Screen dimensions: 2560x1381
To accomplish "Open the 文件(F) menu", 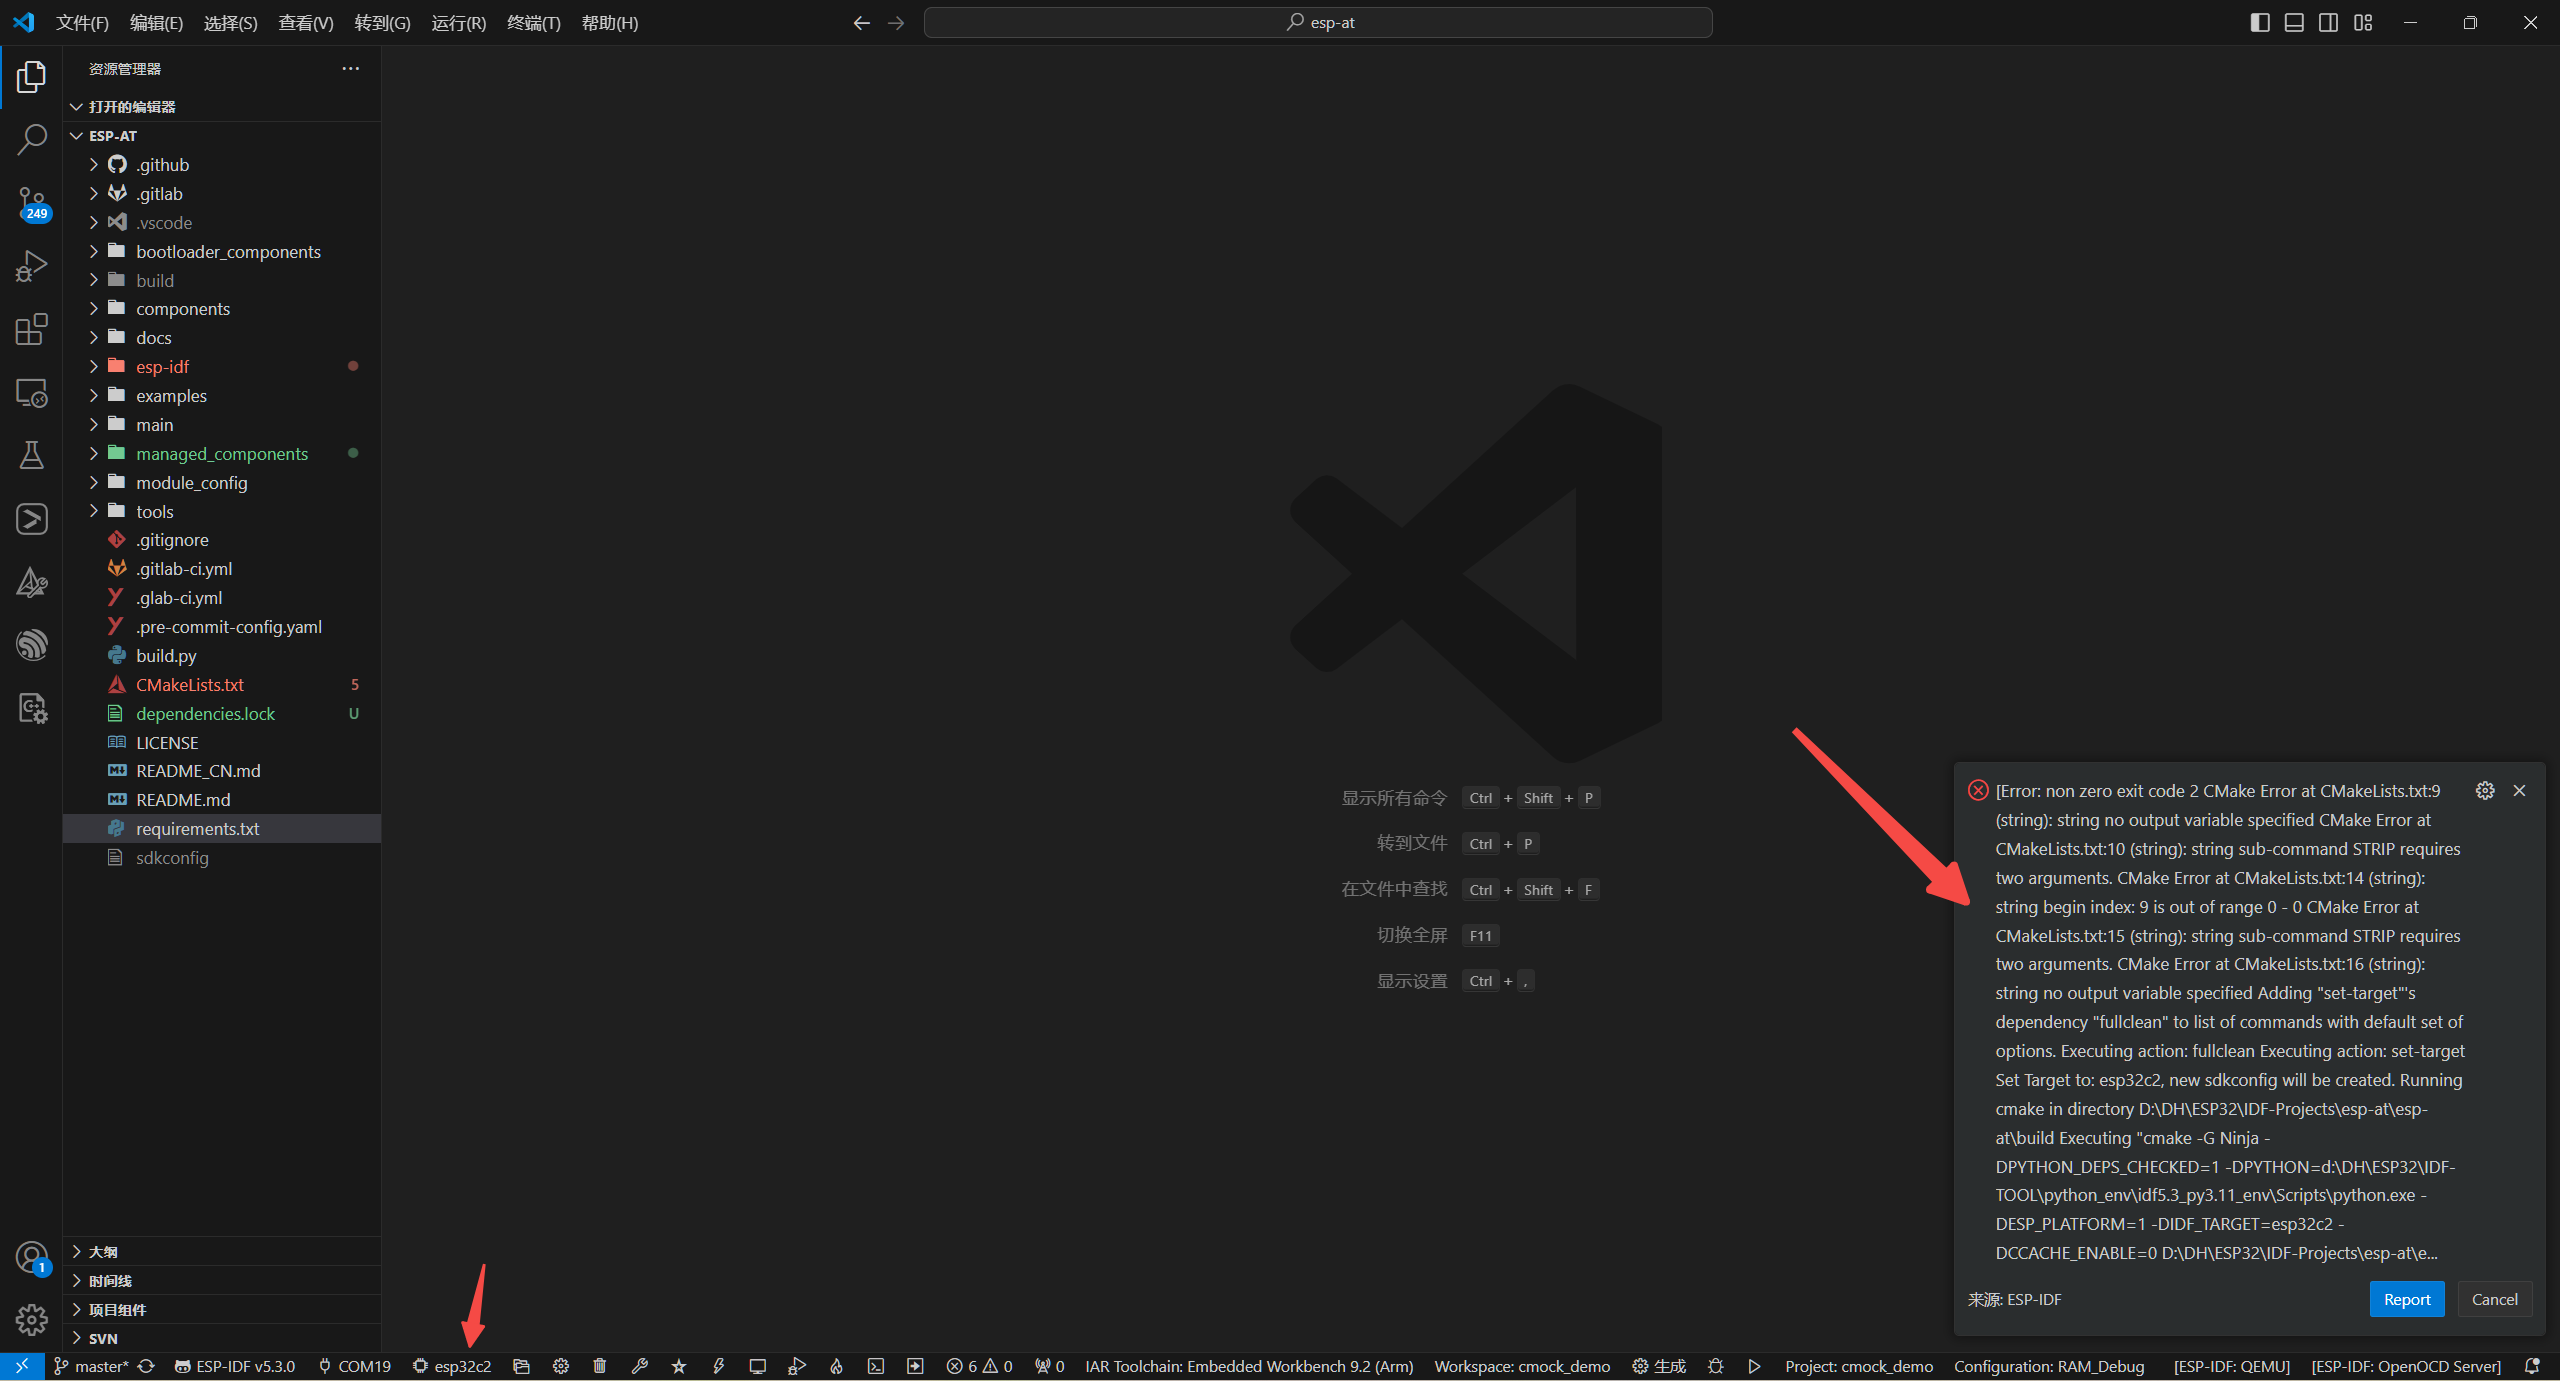I will click(82, 22).
